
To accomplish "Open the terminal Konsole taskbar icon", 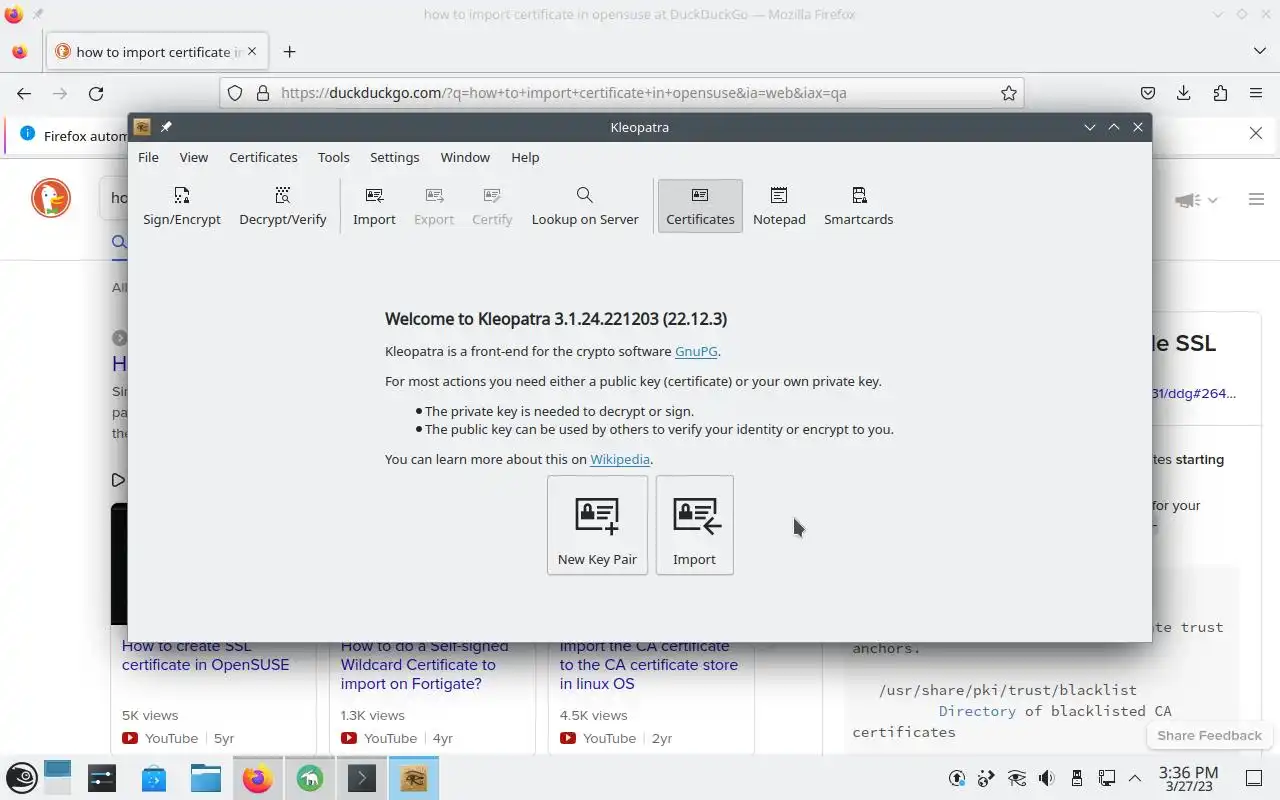I will pos(361,778).
